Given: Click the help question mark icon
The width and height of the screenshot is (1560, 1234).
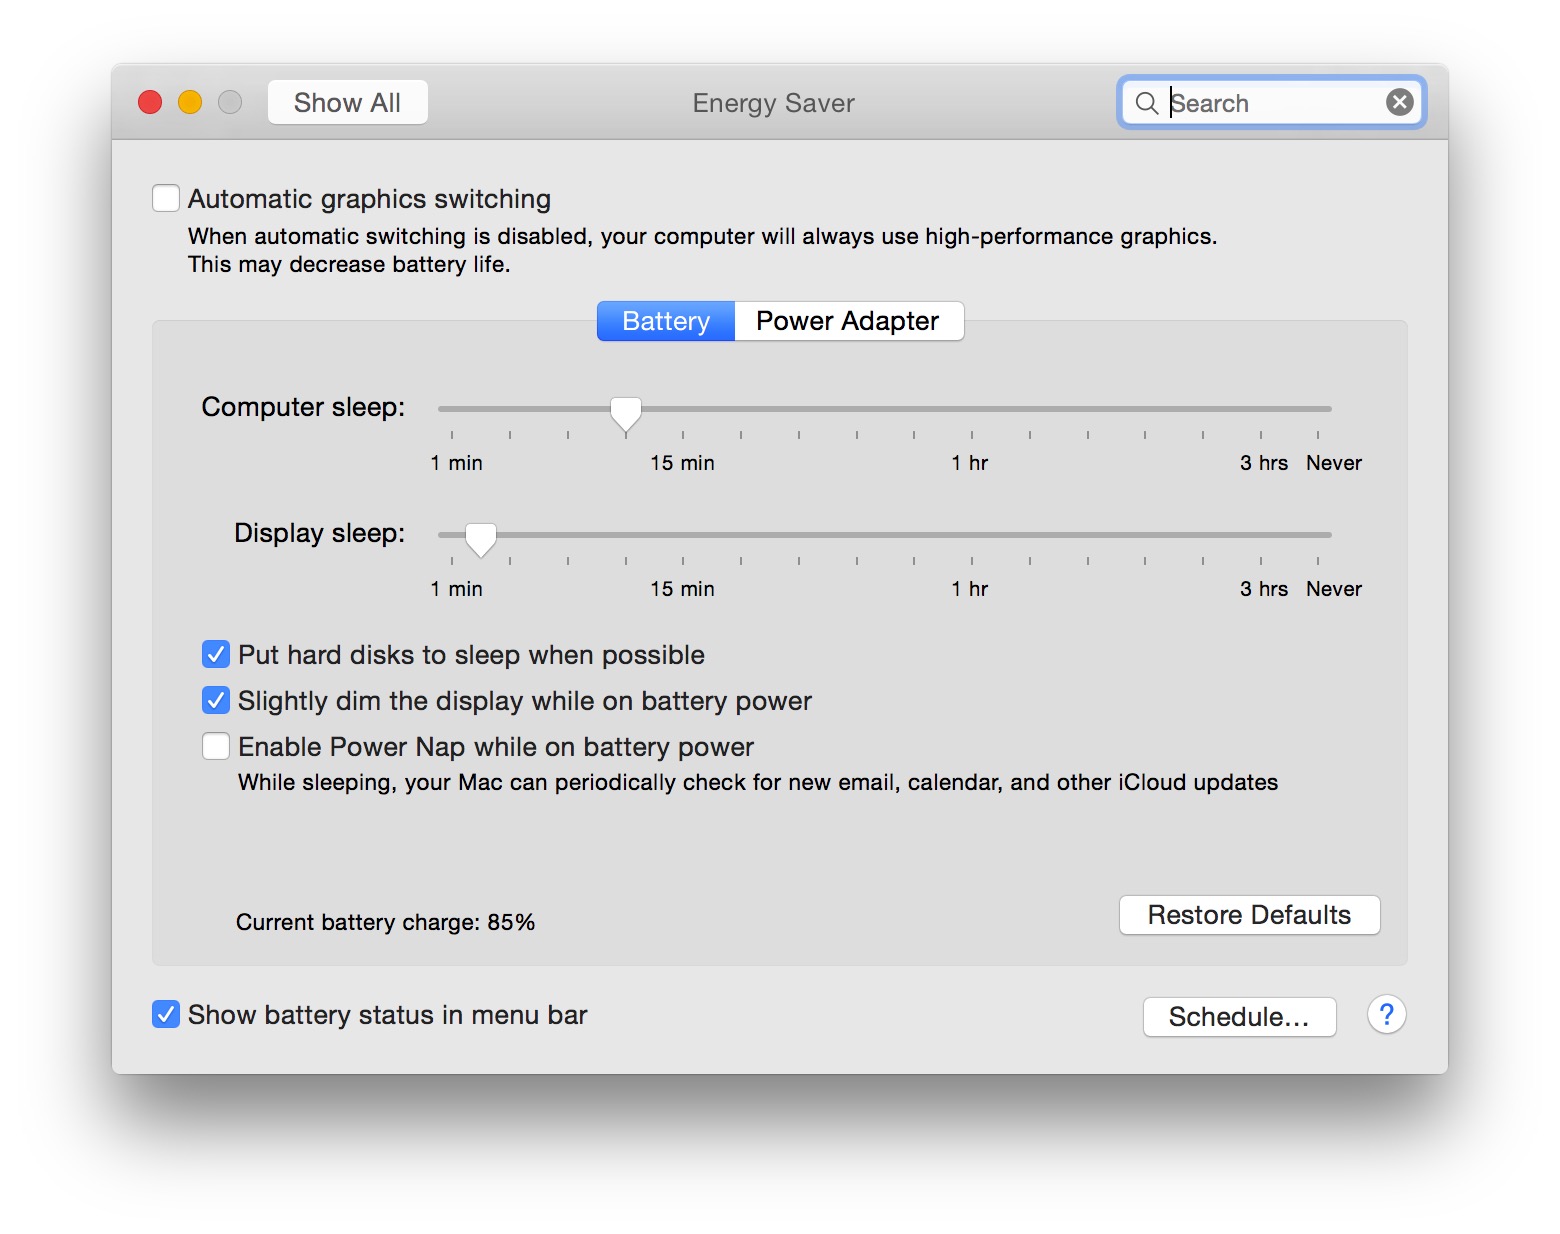Looking at the screenshot, I should coord(1386,1015).
